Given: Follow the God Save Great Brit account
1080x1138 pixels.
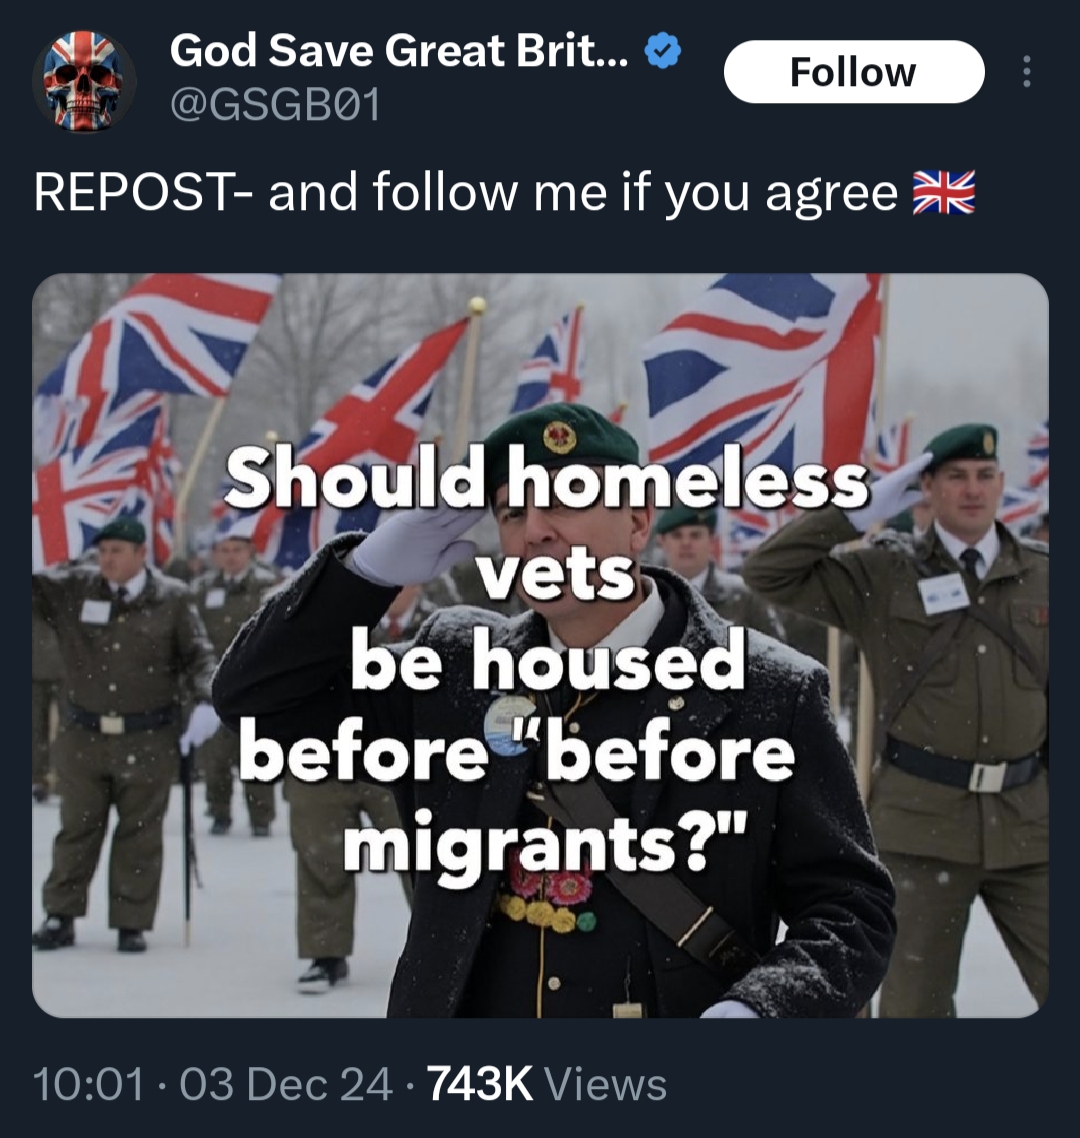Looking at the screenshot, I should pyautogui.click(x=854, y=72).
